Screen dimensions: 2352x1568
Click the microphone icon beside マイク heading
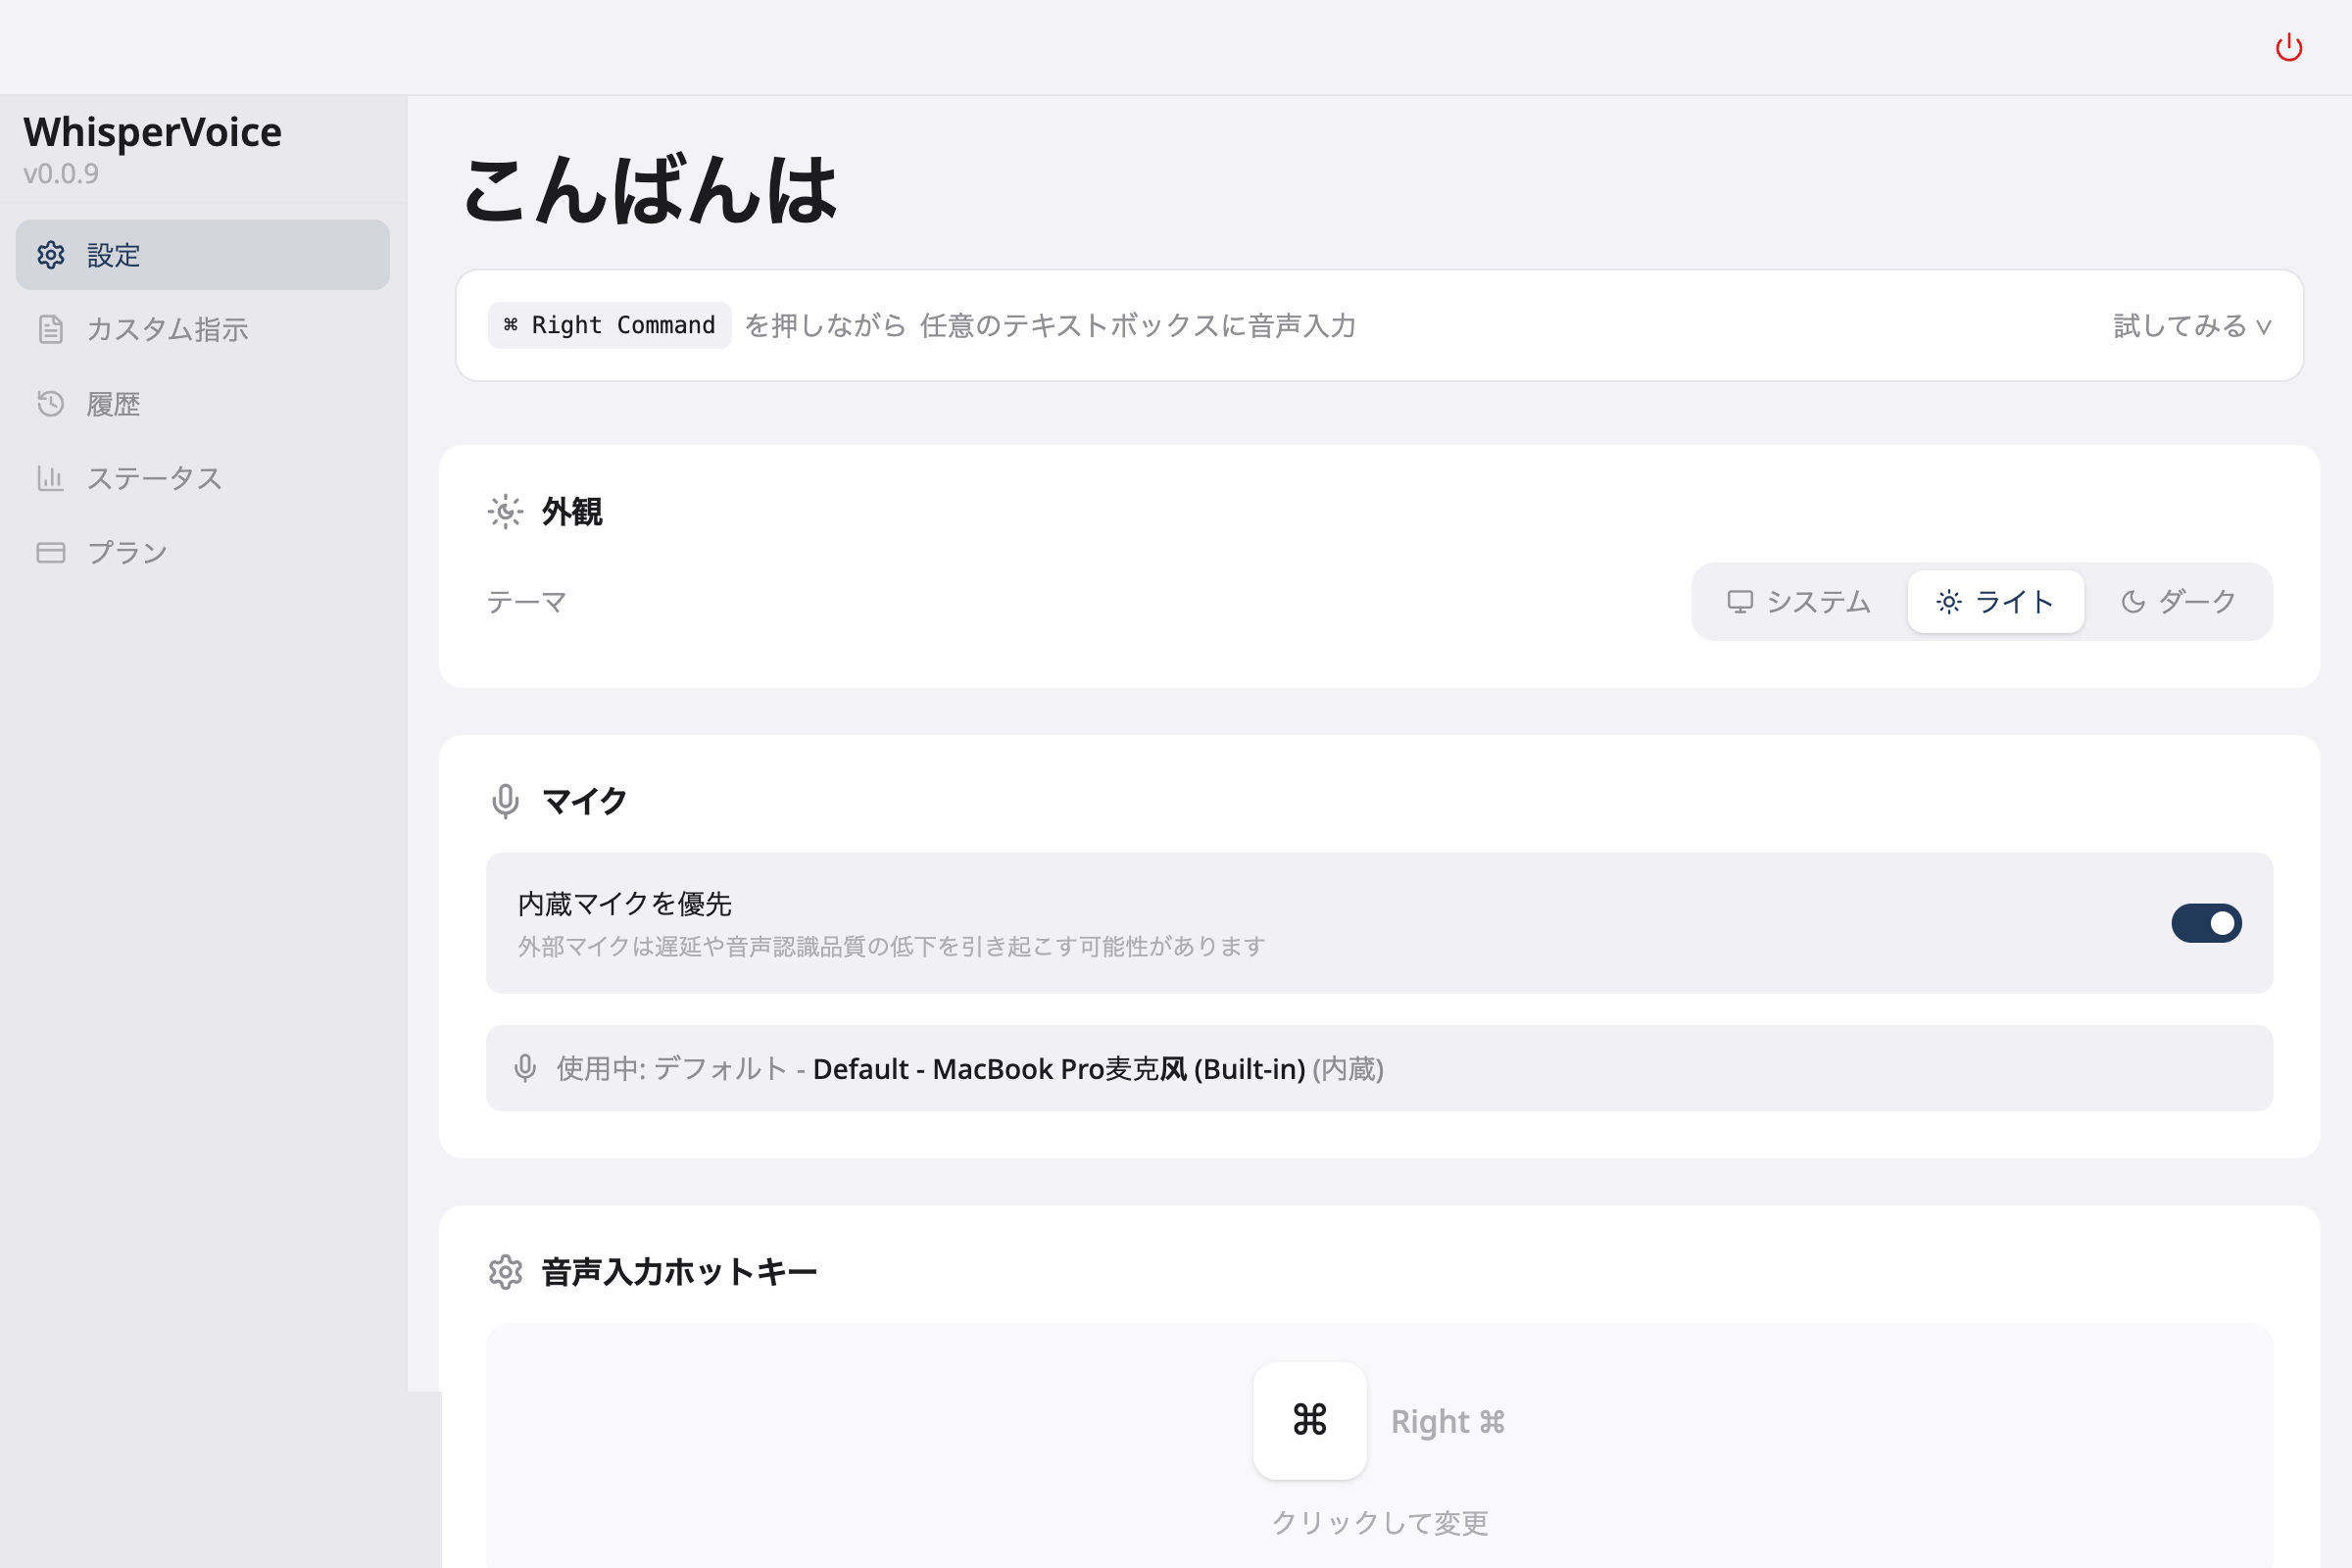pyautogui.click(x=505, y=800)
